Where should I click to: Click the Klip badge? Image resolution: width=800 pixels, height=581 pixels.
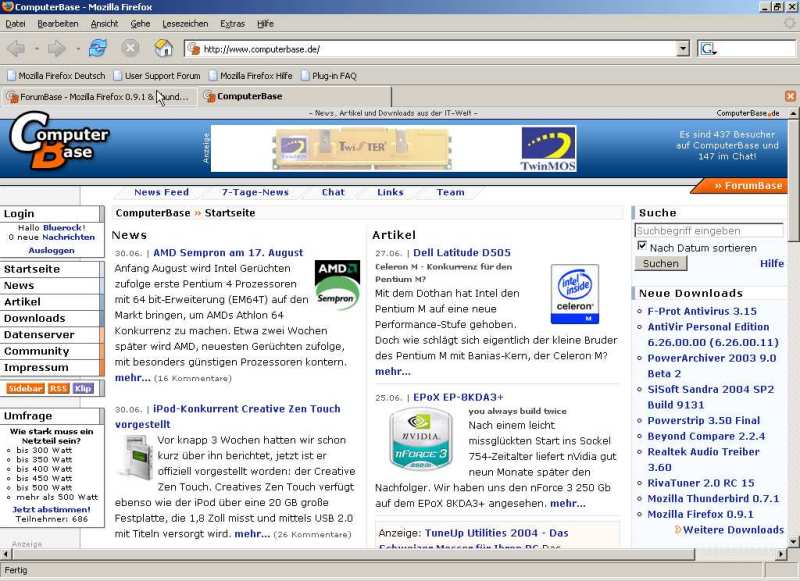83,388
